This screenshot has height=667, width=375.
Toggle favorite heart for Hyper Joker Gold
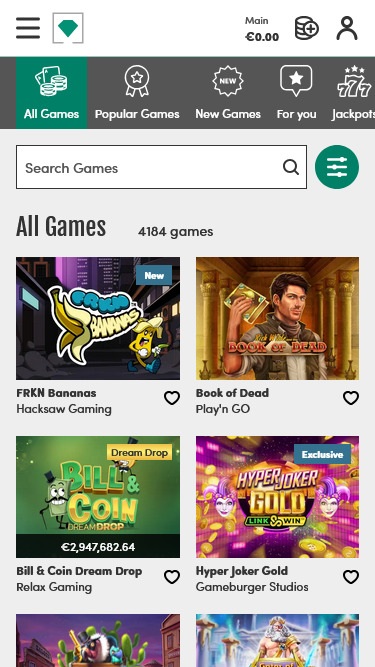(x=351, y=577)
